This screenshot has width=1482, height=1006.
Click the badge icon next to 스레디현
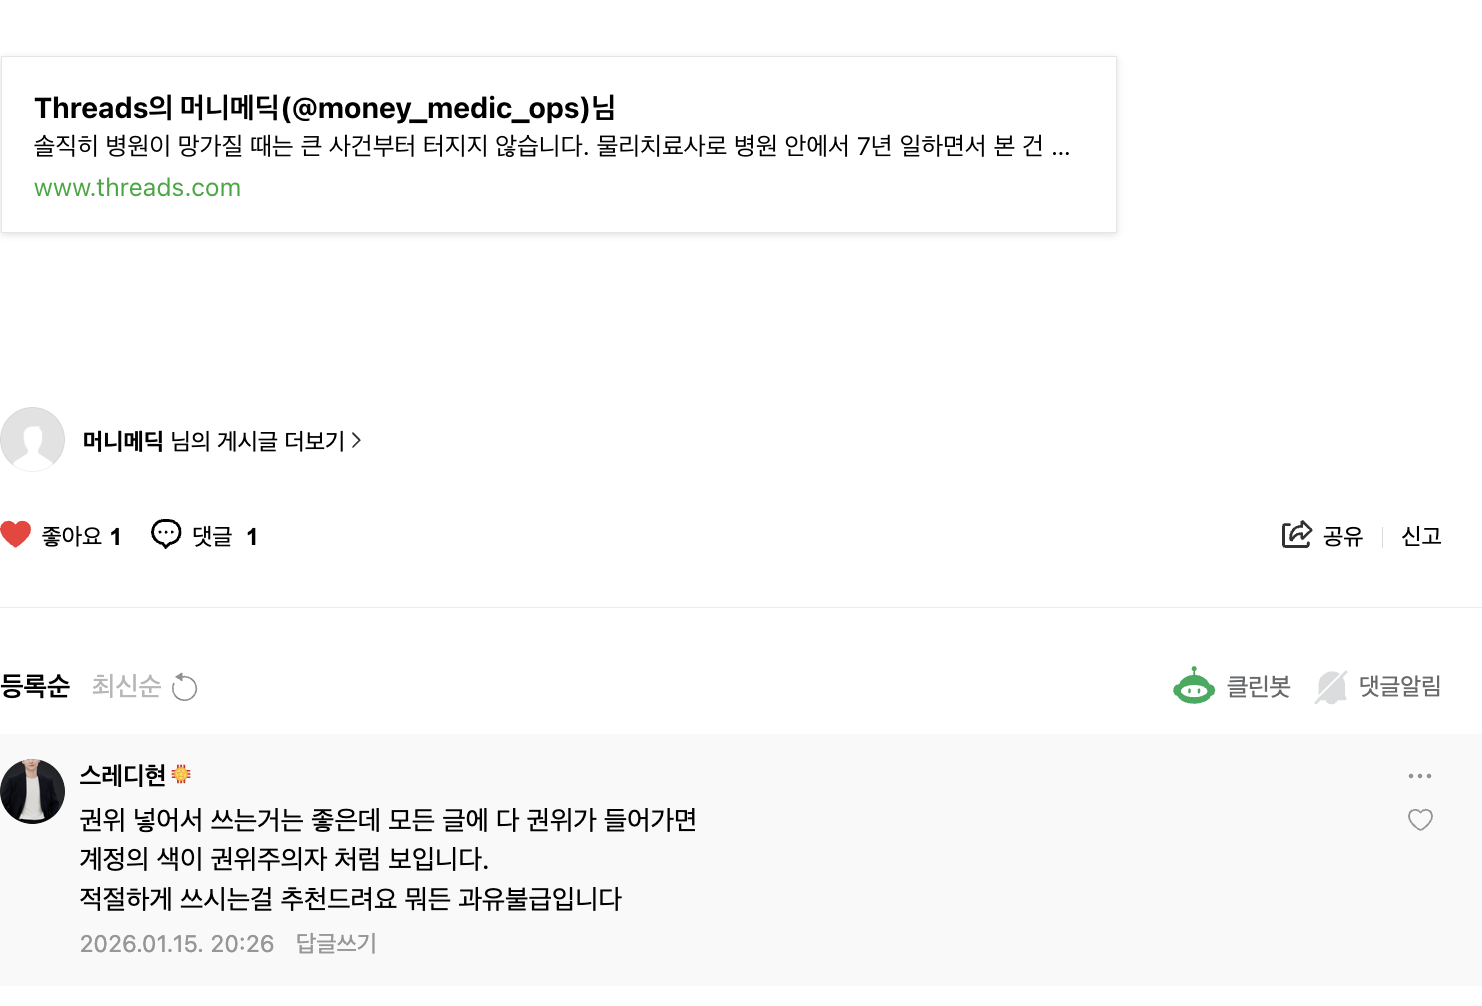click(x=181, y=774)
